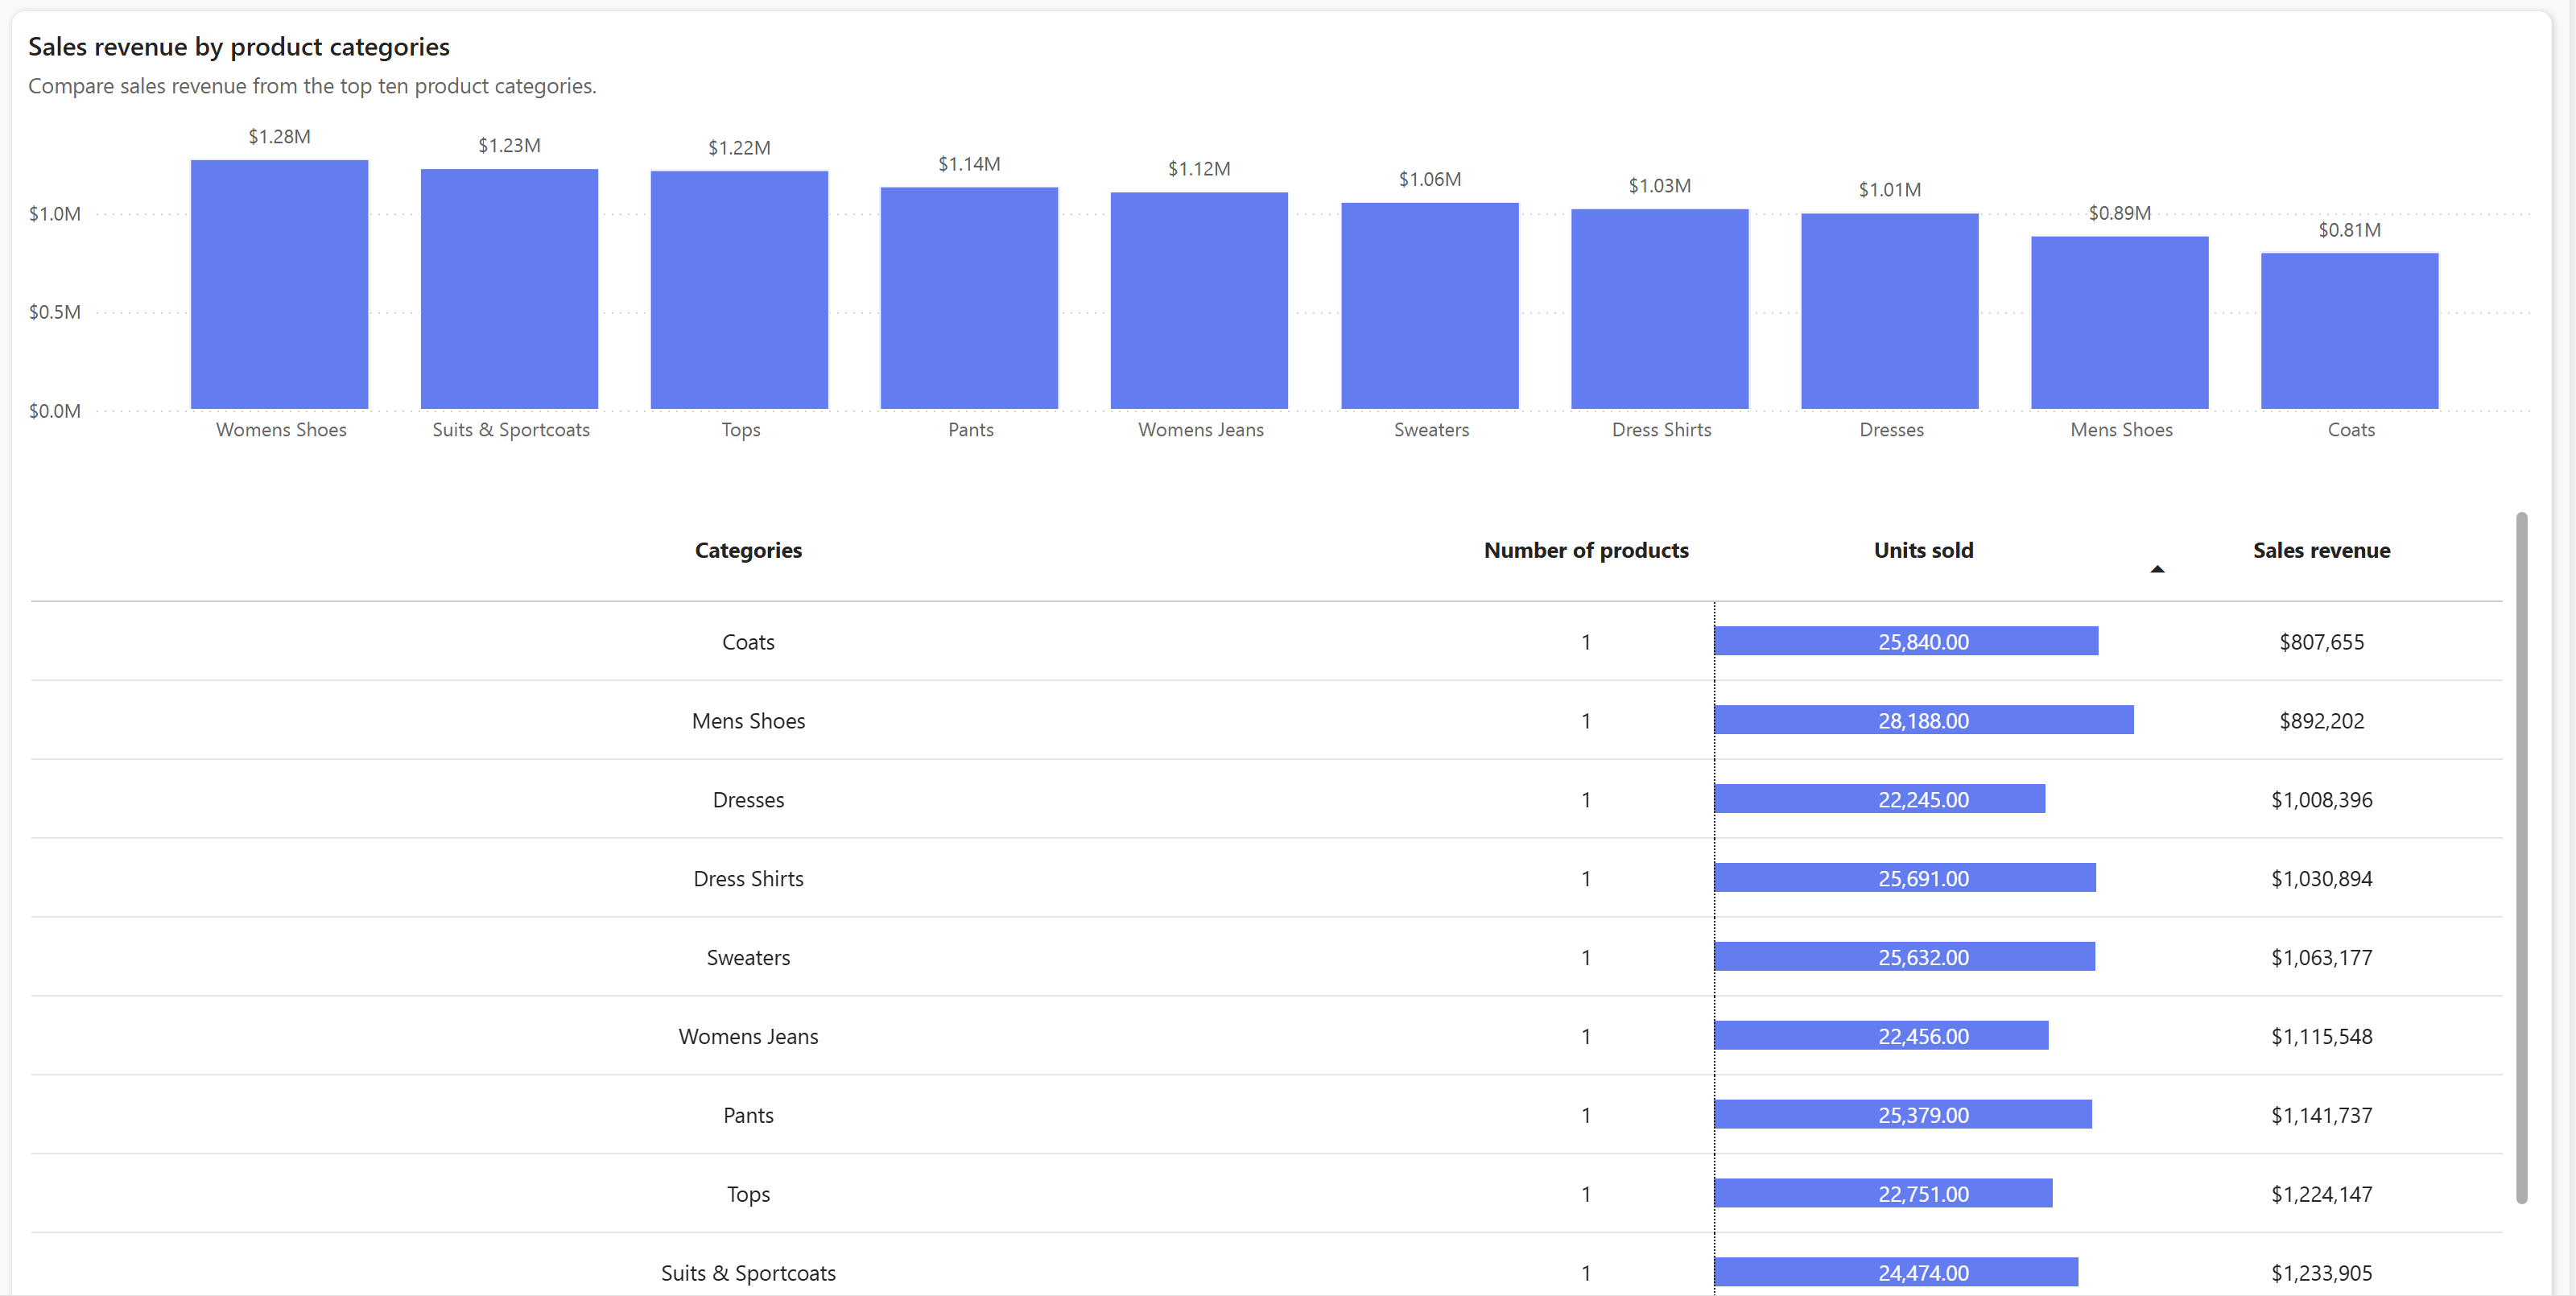Image resolution: width=2576 pixels, height=1296 pixels.
Task: Click the Compare sales revenue subtitle text
Action: (x=312, y=86)
